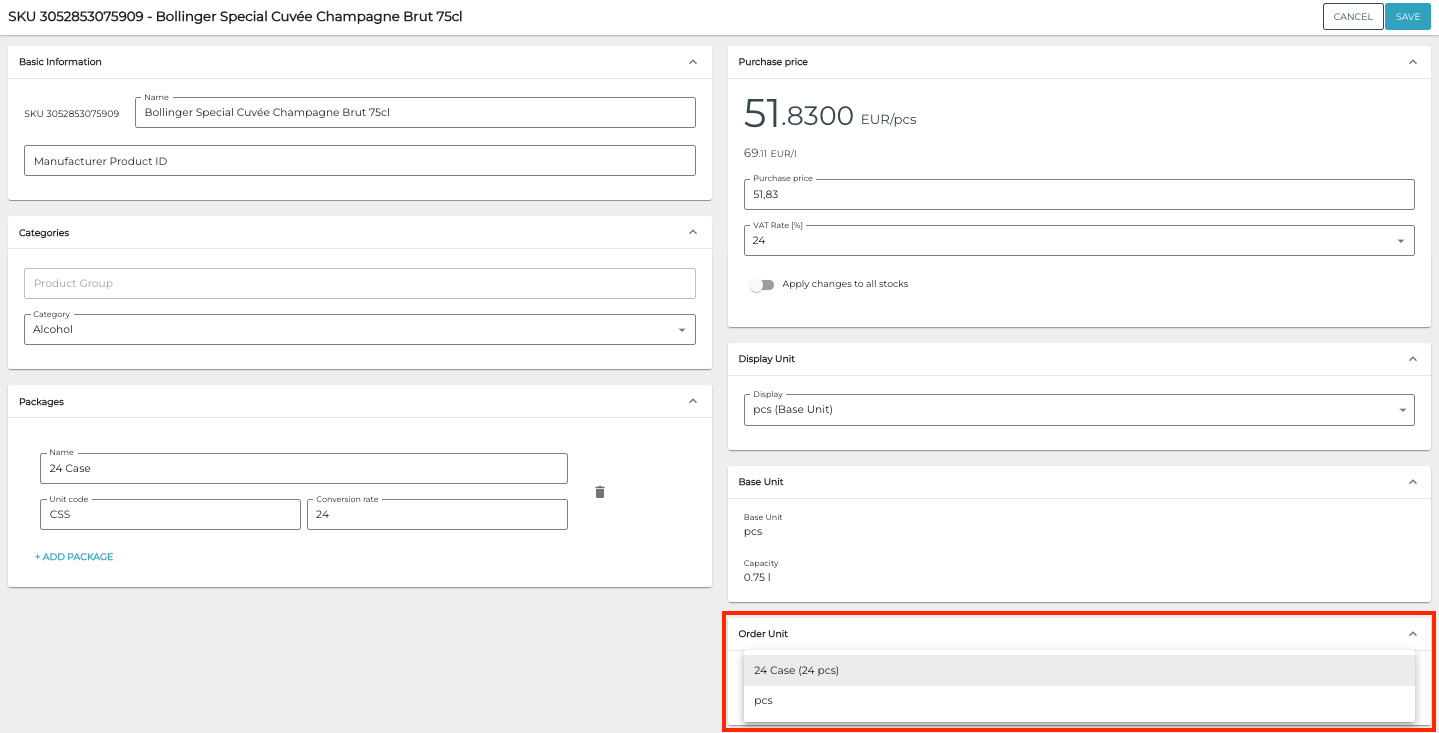Delete the 24 Case package
Screen dimensions: 1439x733
pos(599,491)
